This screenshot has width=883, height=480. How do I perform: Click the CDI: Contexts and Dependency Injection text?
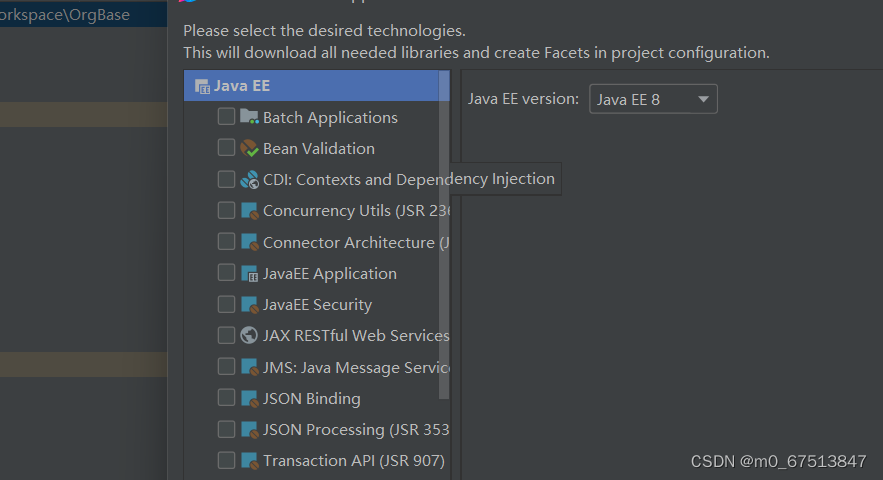pos(409,180)
